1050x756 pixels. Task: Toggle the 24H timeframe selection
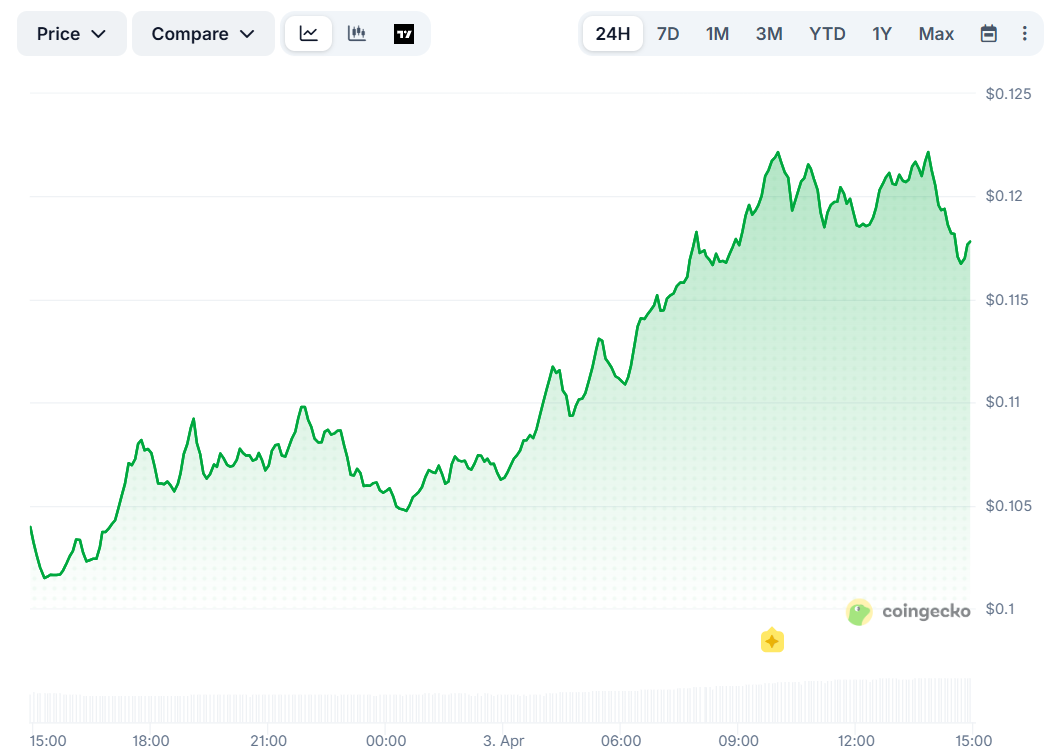612,33
